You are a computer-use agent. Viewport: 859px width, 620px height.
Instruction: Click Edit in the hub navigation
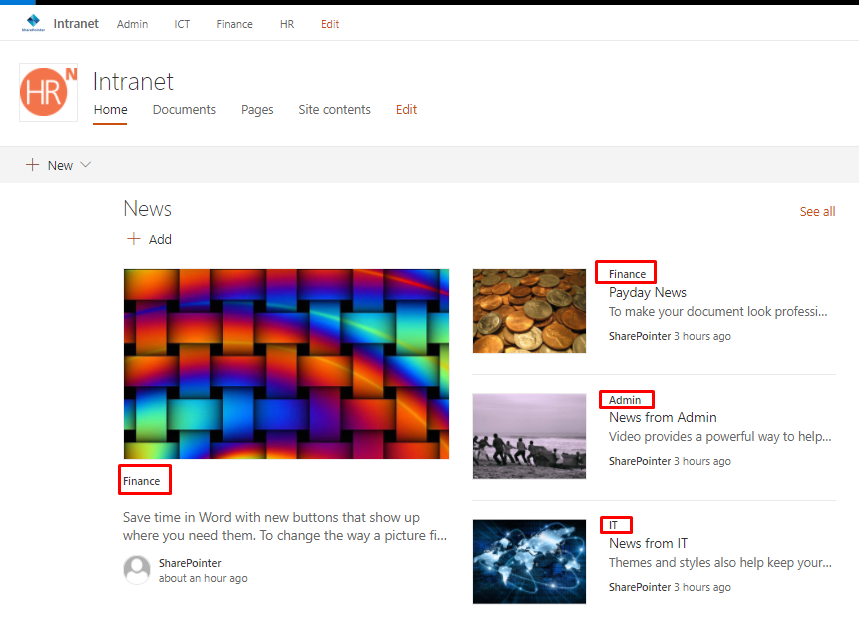coord(330,24)
